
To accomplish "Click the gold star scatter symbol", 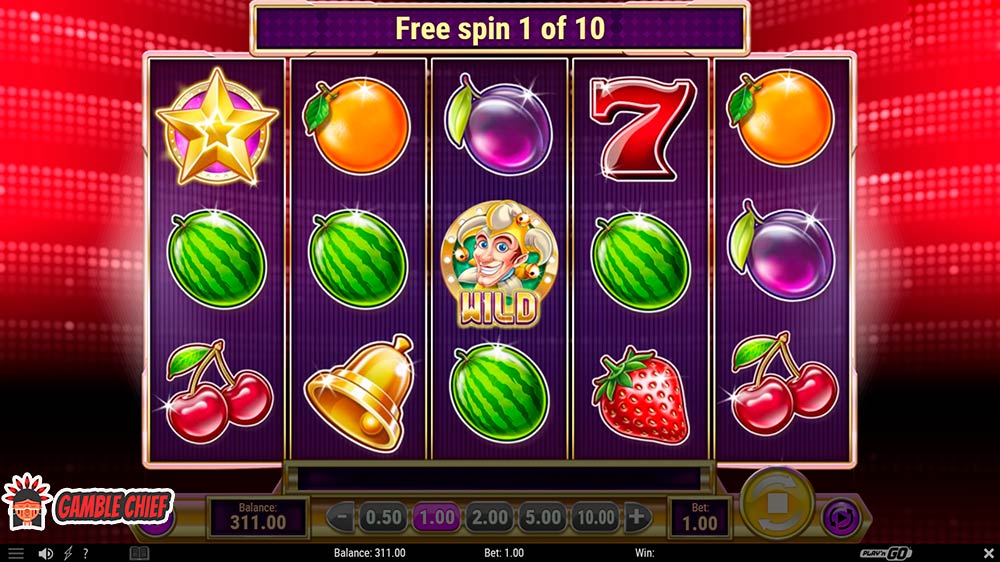I will [x=217, y=127].
